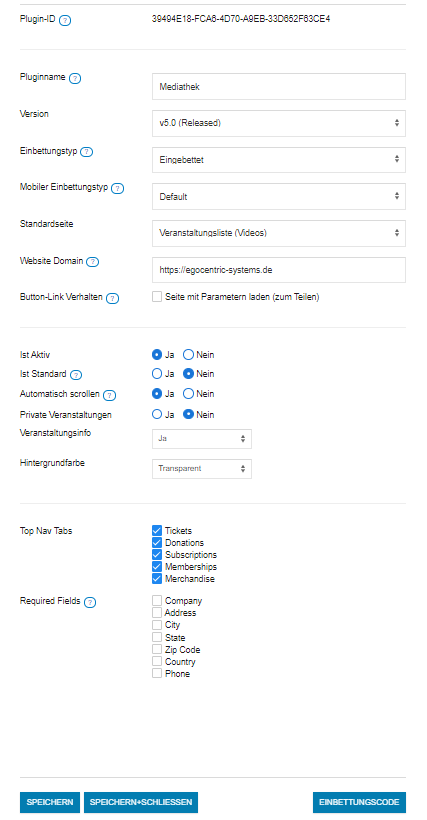The image size is (427, 820).
Task: Enable Seite mit Parametern laden checkbox
Action: [157, 297]
